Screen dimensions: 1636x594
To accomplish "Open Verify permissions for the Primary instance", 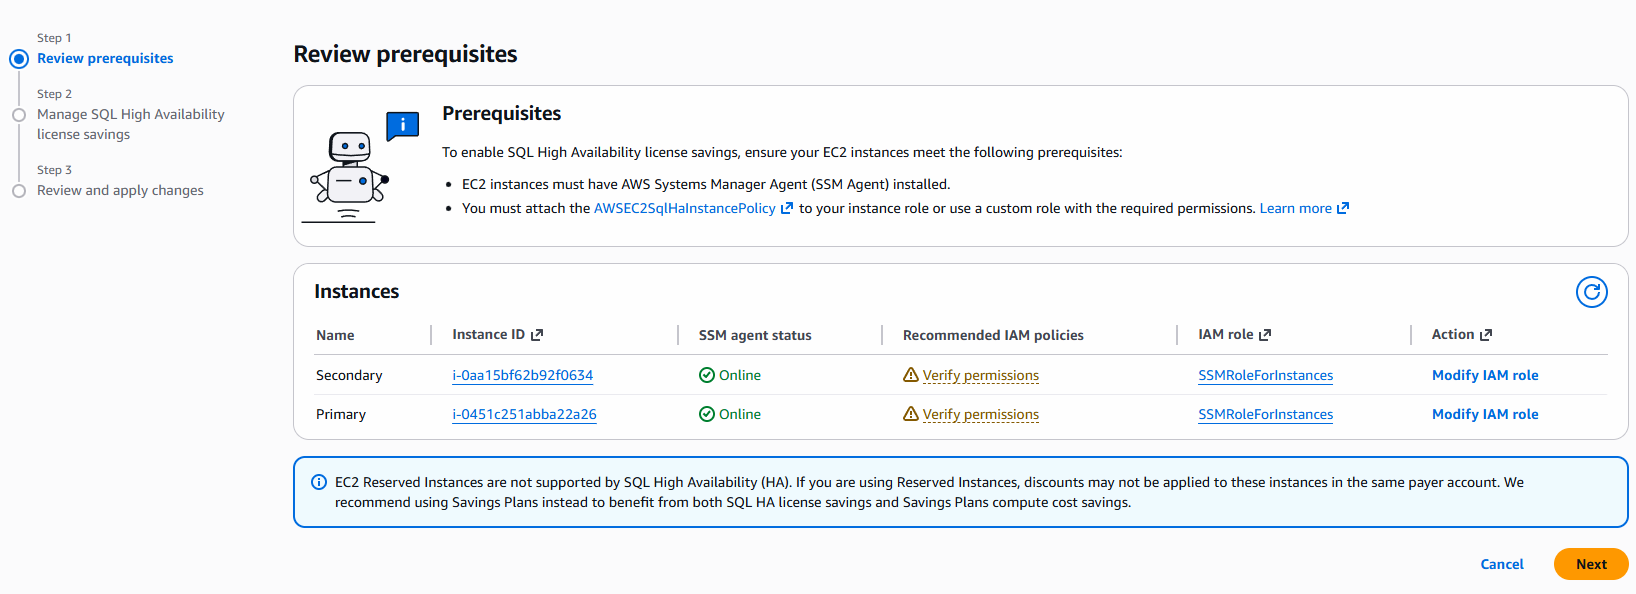I will point(980,414).
